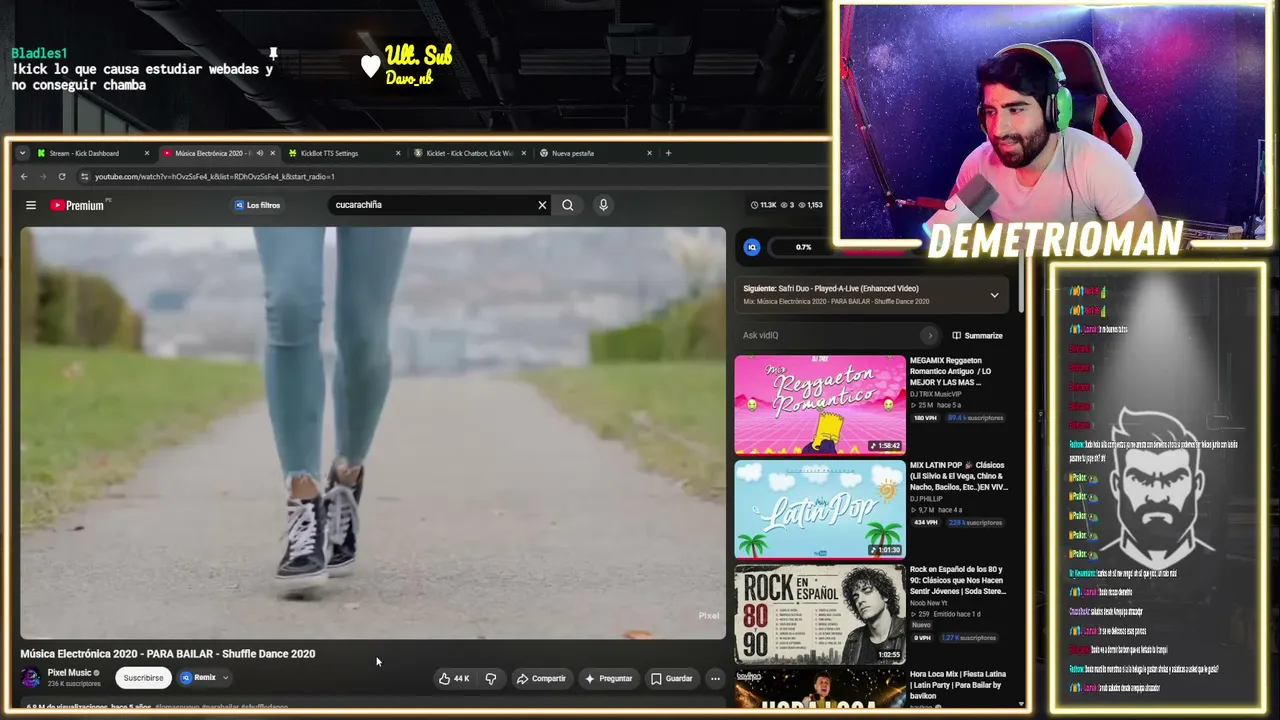The image size is (1280, 720).
Task: Open a new browser tab
Action: (669, 153)
